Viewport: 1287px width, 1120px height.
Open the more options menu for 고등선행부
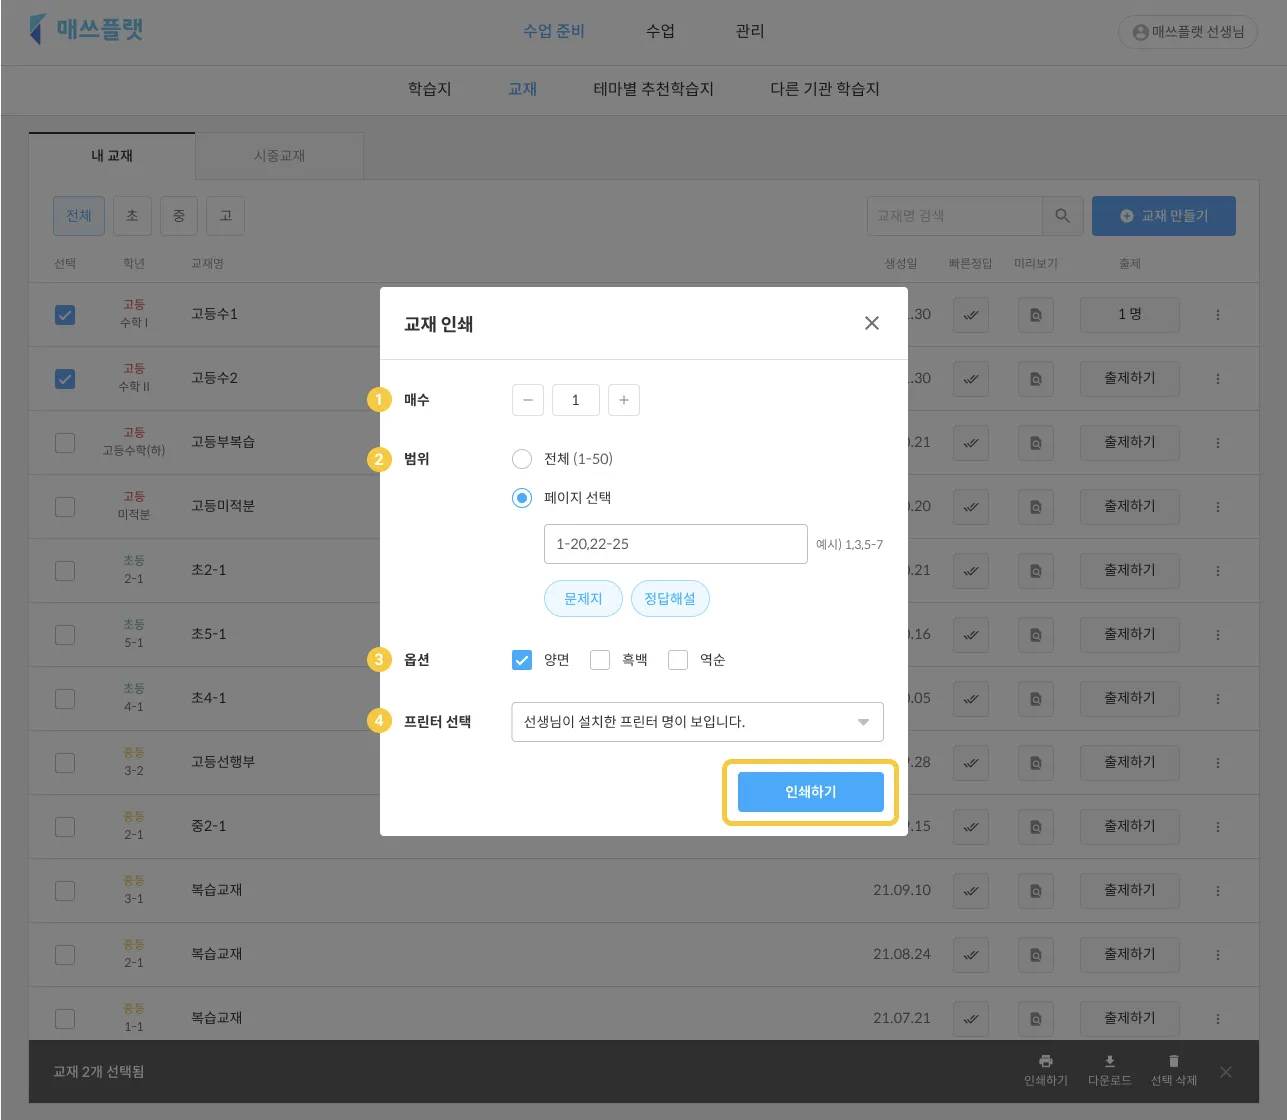pos(1218,763)
